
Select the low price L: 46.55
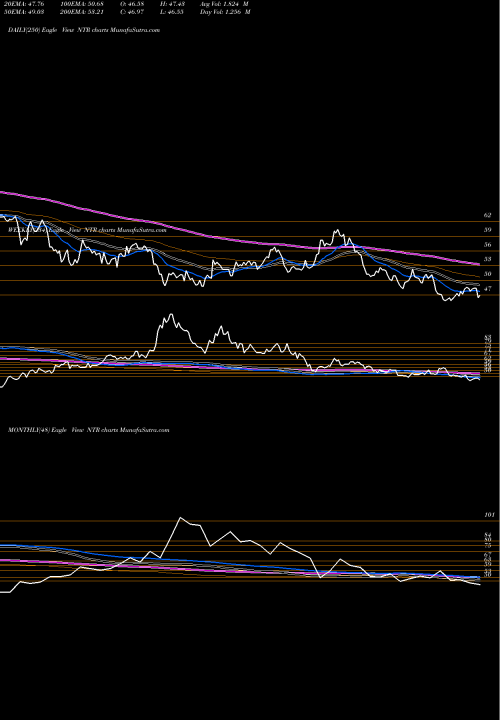click(x=170, y=11)
